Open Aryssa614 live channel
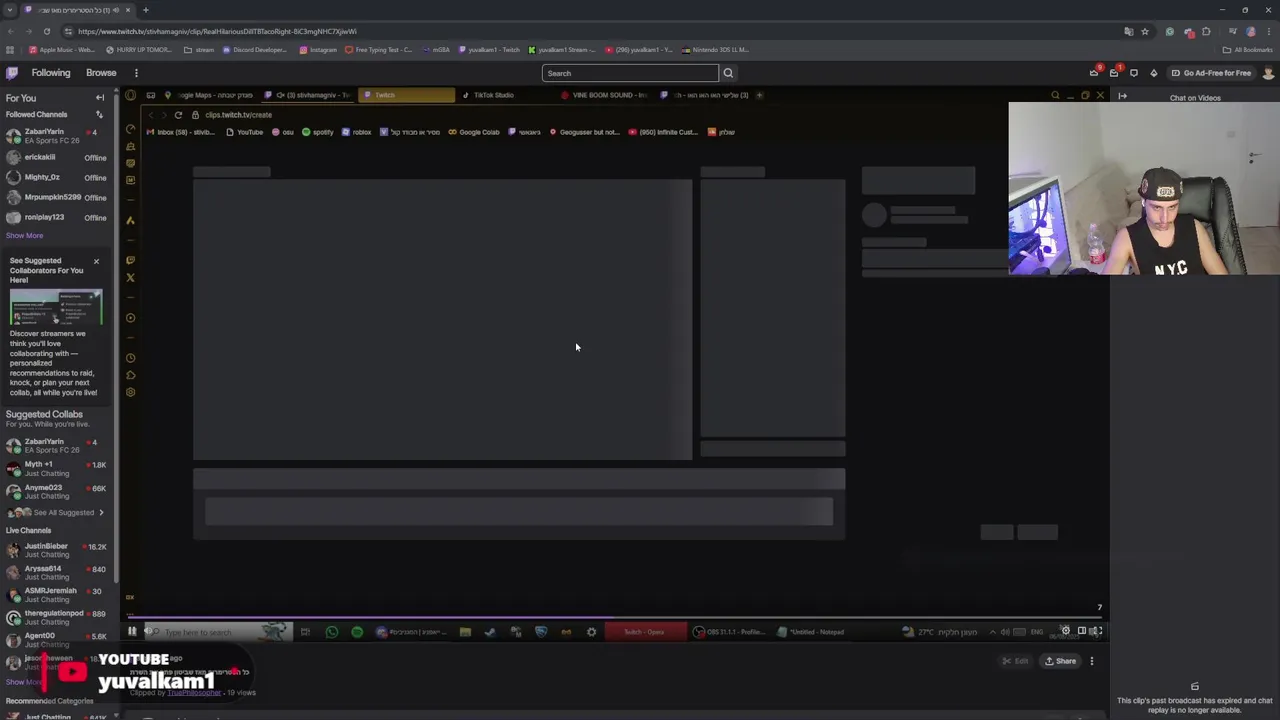Image resolution: width=1280 pixels, height=720 pixels. pos(56,572)
